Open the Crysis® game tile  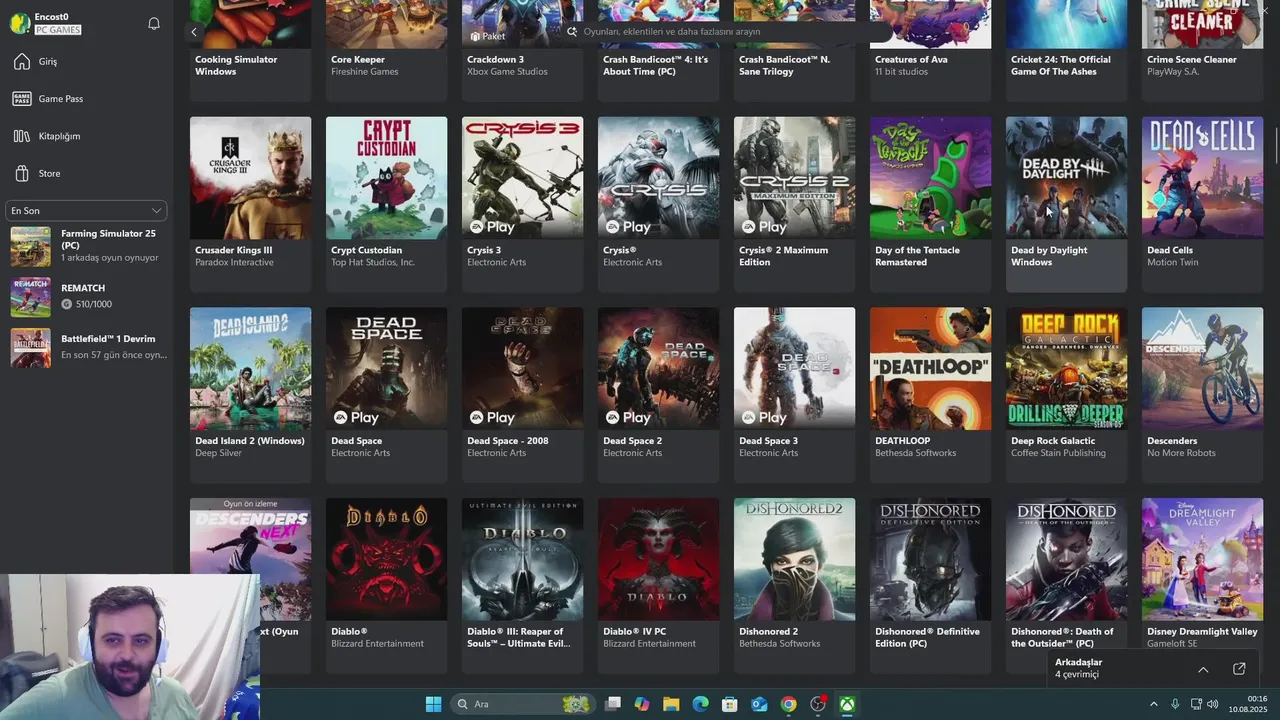(x=658, y=204)
